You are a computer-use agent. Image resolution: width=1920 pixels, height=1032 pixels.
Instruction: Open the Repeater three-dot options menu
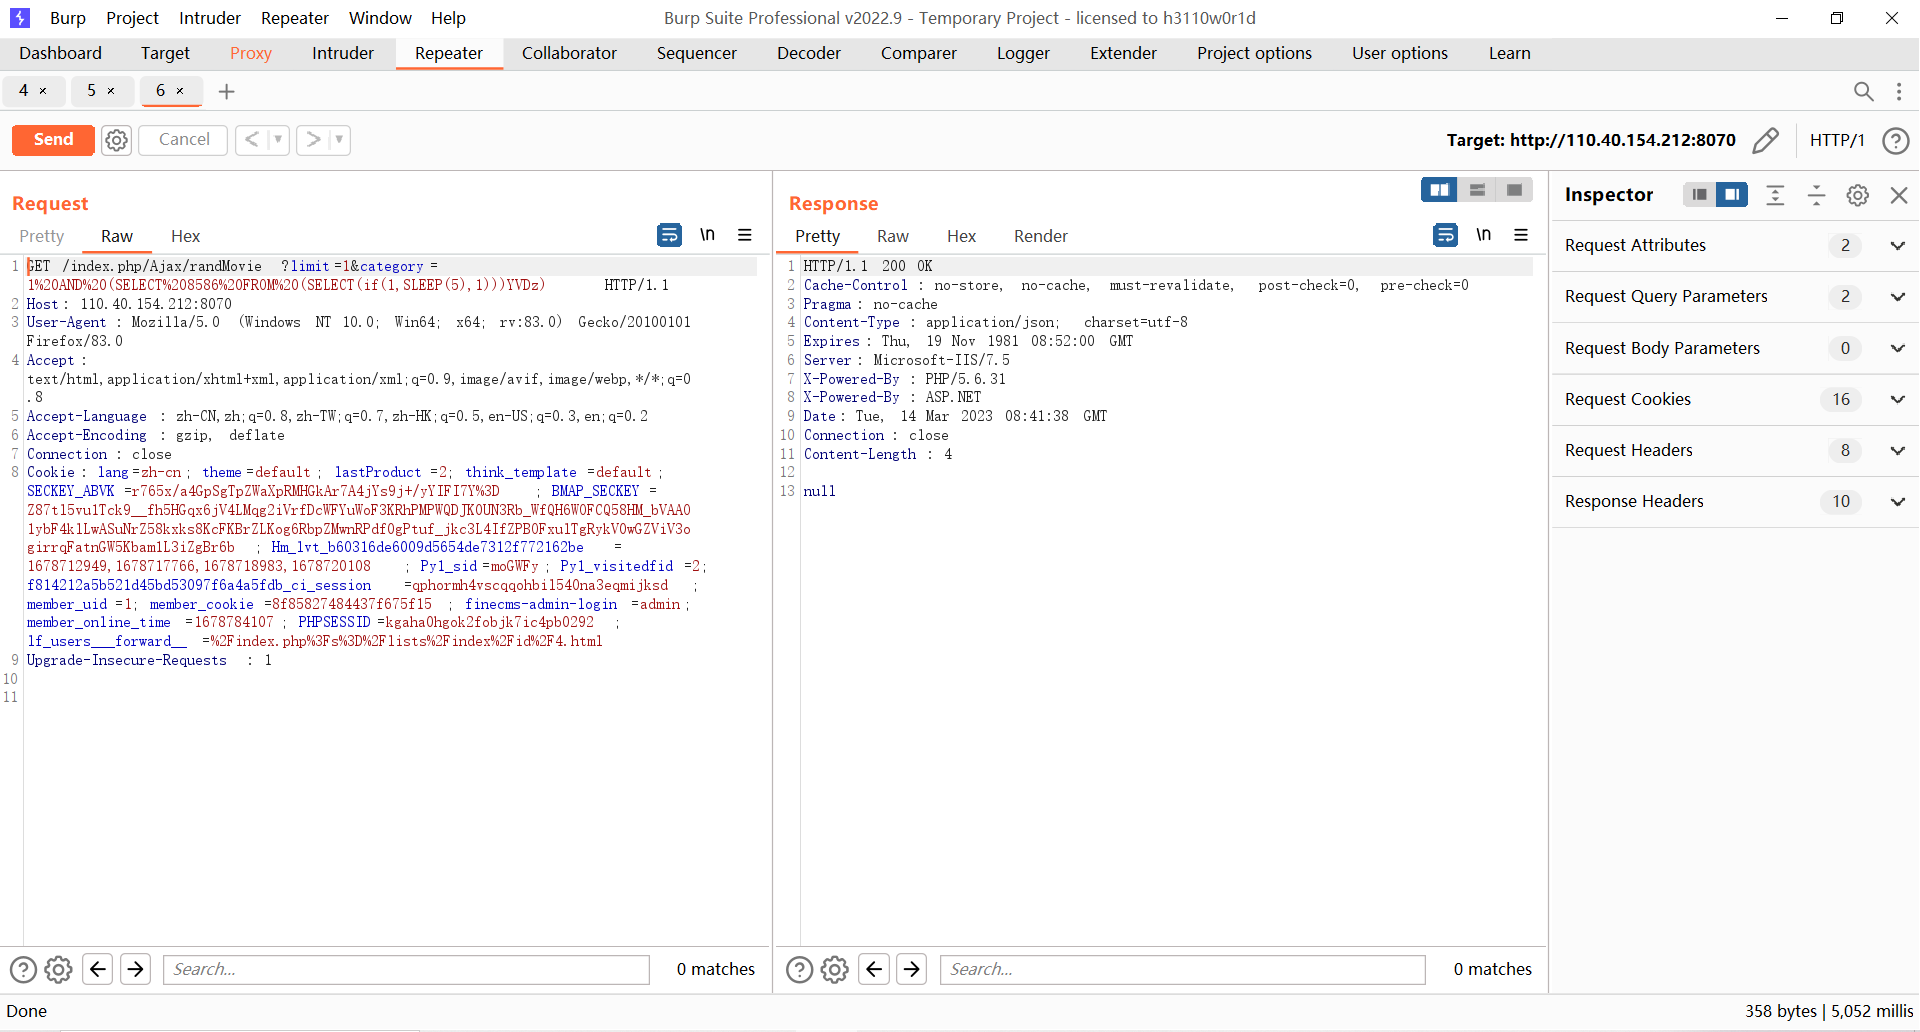click(1899, 92)
